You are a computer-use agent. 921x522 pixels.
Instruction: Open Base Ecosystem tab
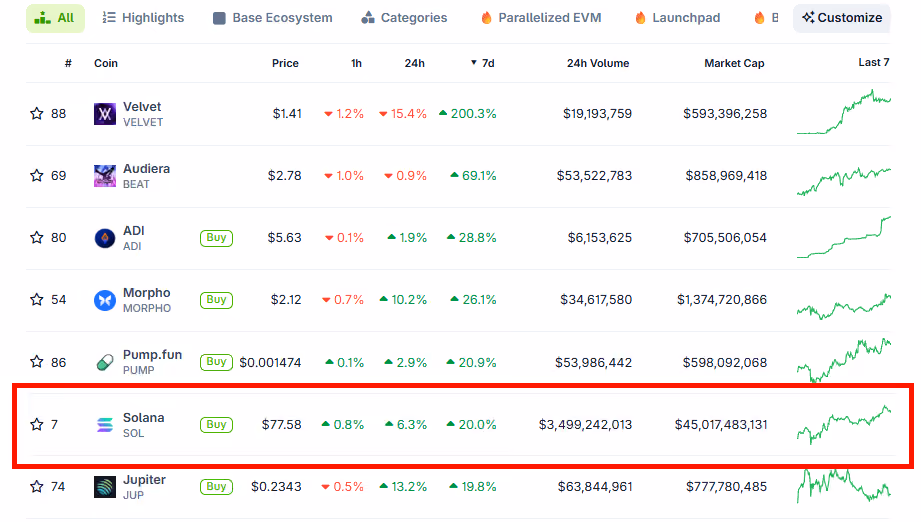273,18
